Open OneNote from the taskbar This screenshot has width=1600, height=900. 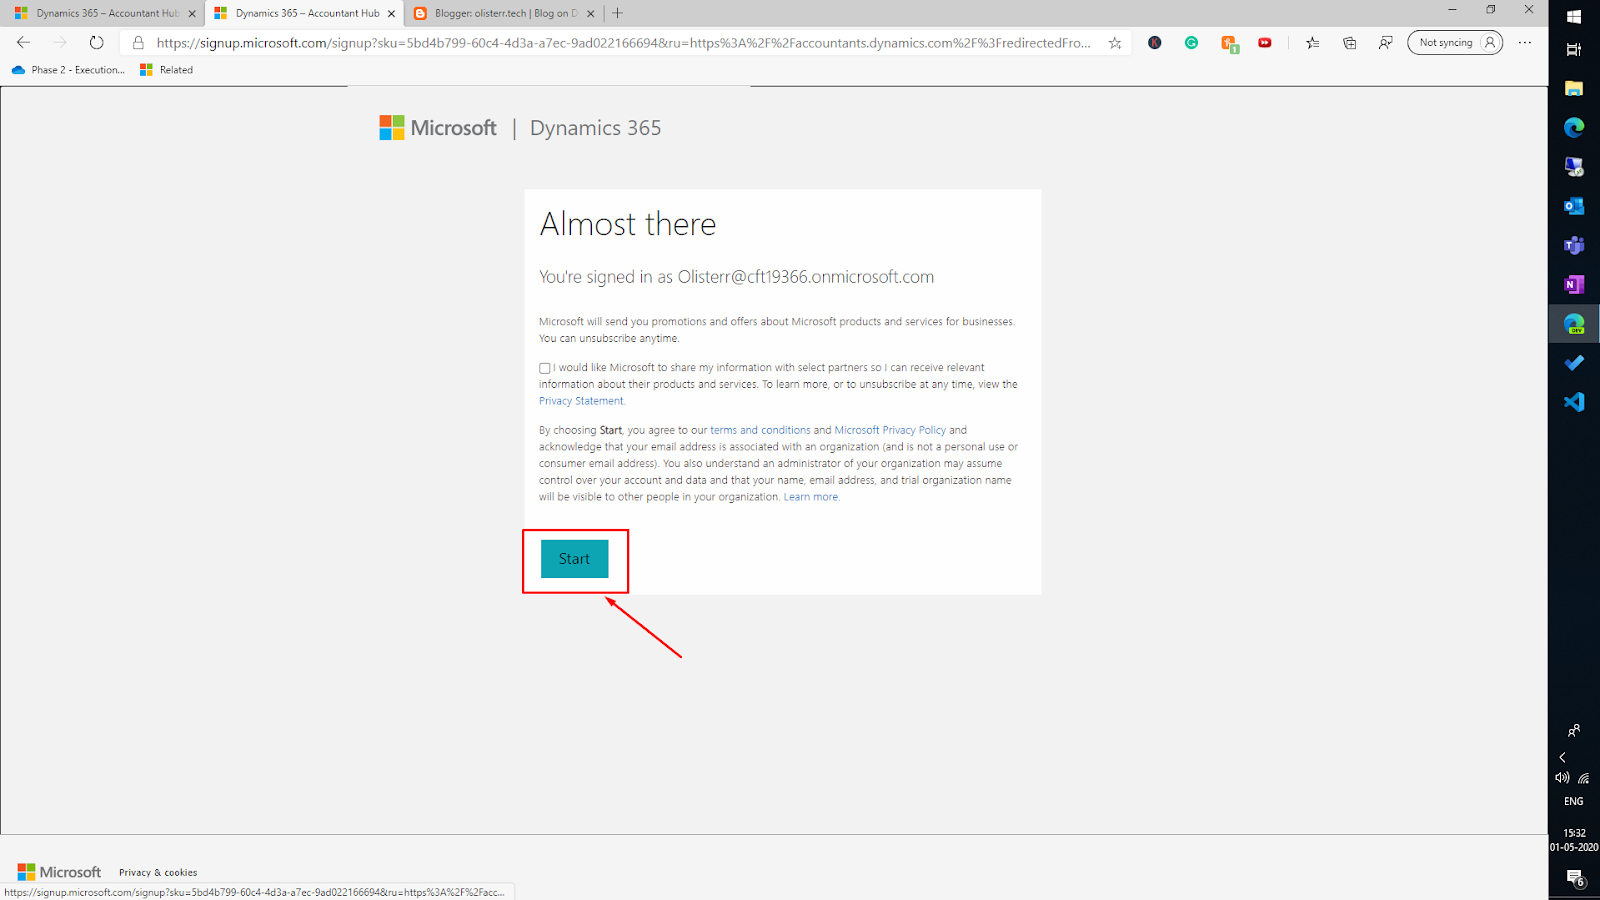coord(1574,284)
